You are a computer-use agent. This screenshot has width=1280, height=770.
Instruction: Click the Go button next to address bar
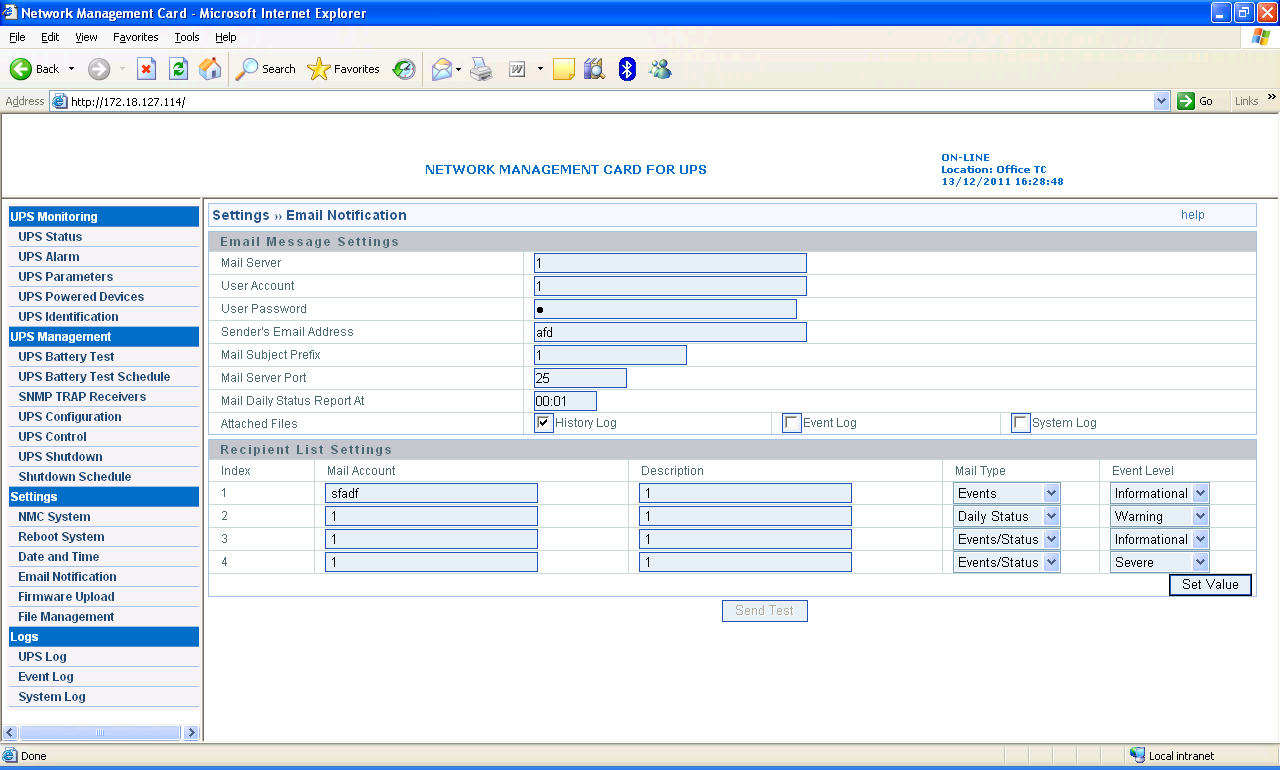[x=1197, y=101]
